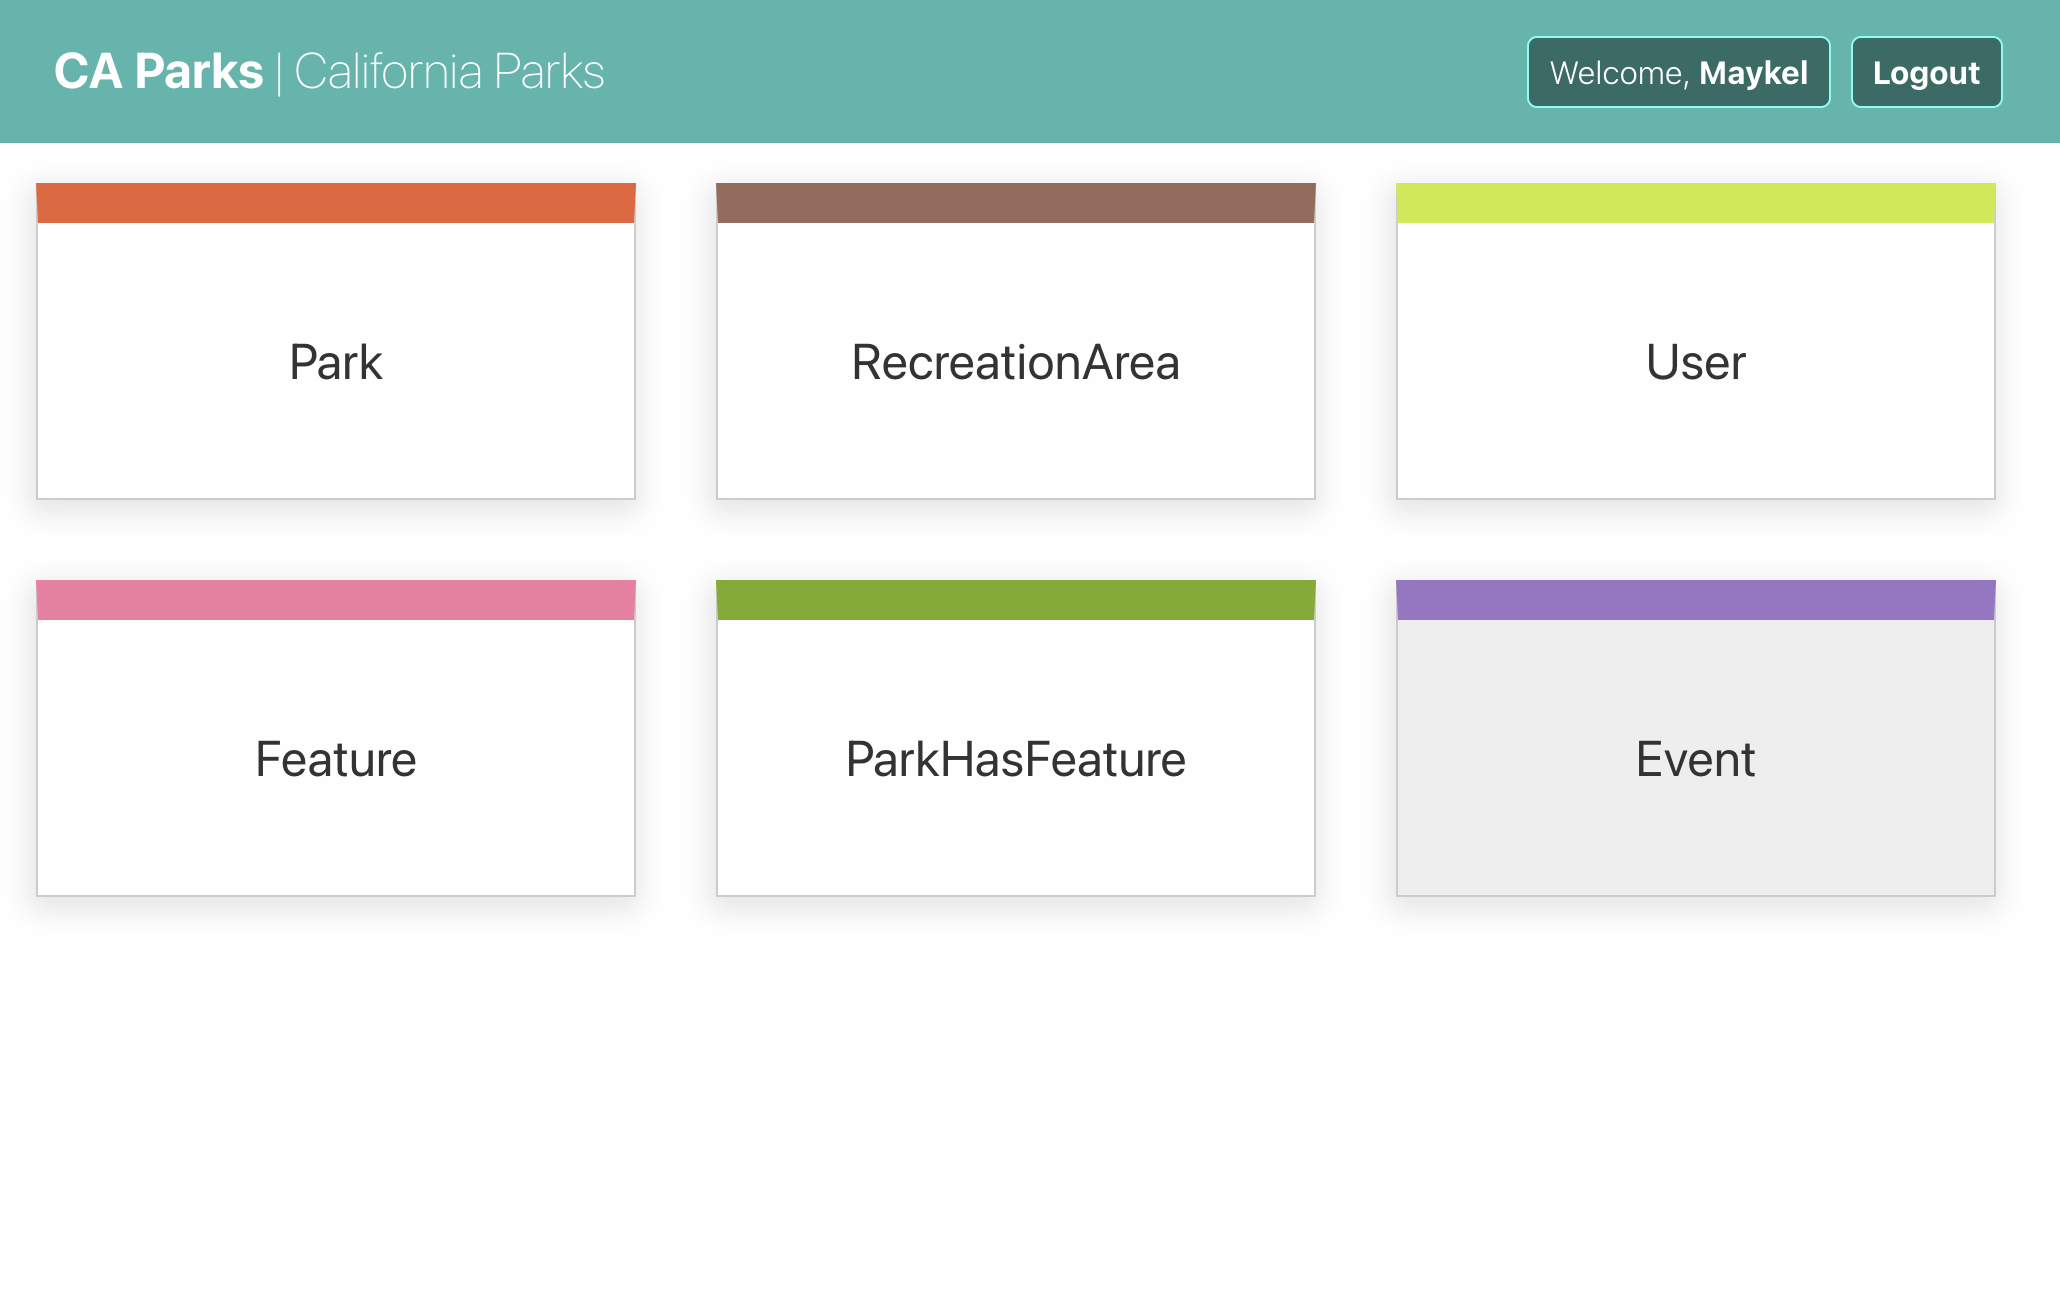Open the ParkHasFeature card
This screenshot has width=2060, height=1290.
(1015, 759)
